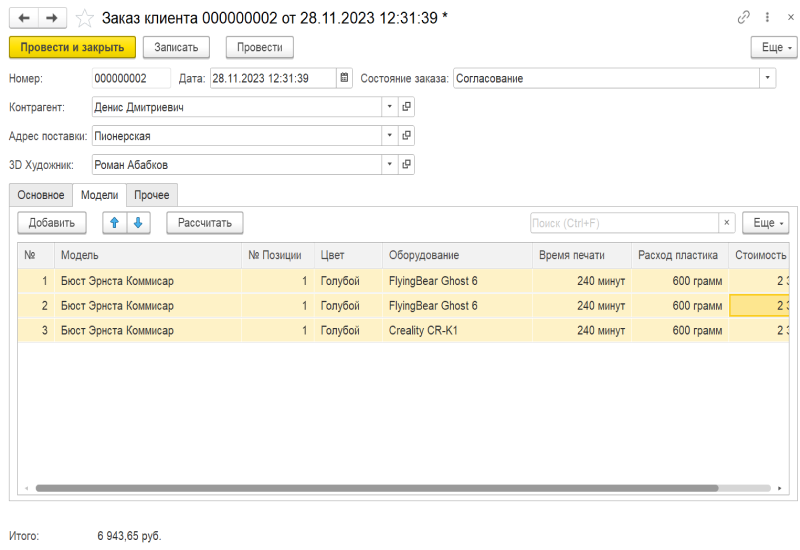Select row 1 Бюст Эрнста Коммисар cell
This screenshot has width=800, height=550.
[x=147, y=281]
